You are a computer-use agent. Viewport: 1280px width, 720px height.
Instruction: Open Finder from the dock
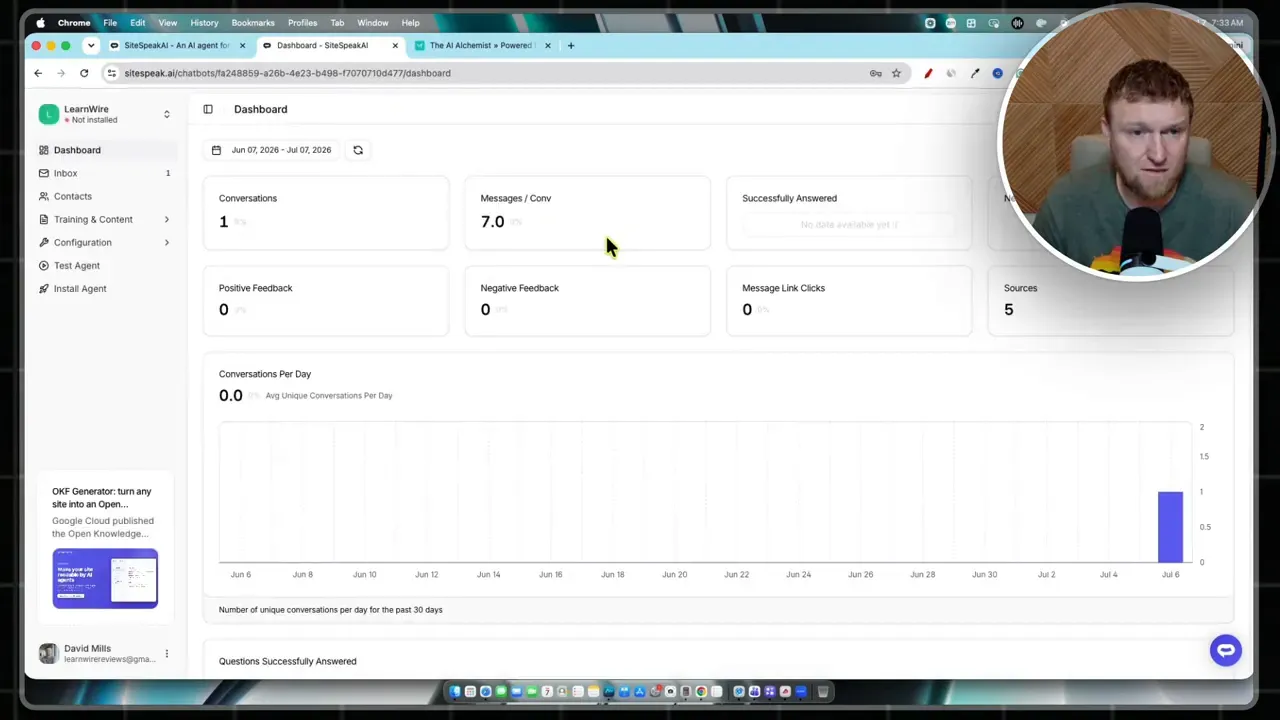click(455, 691)
